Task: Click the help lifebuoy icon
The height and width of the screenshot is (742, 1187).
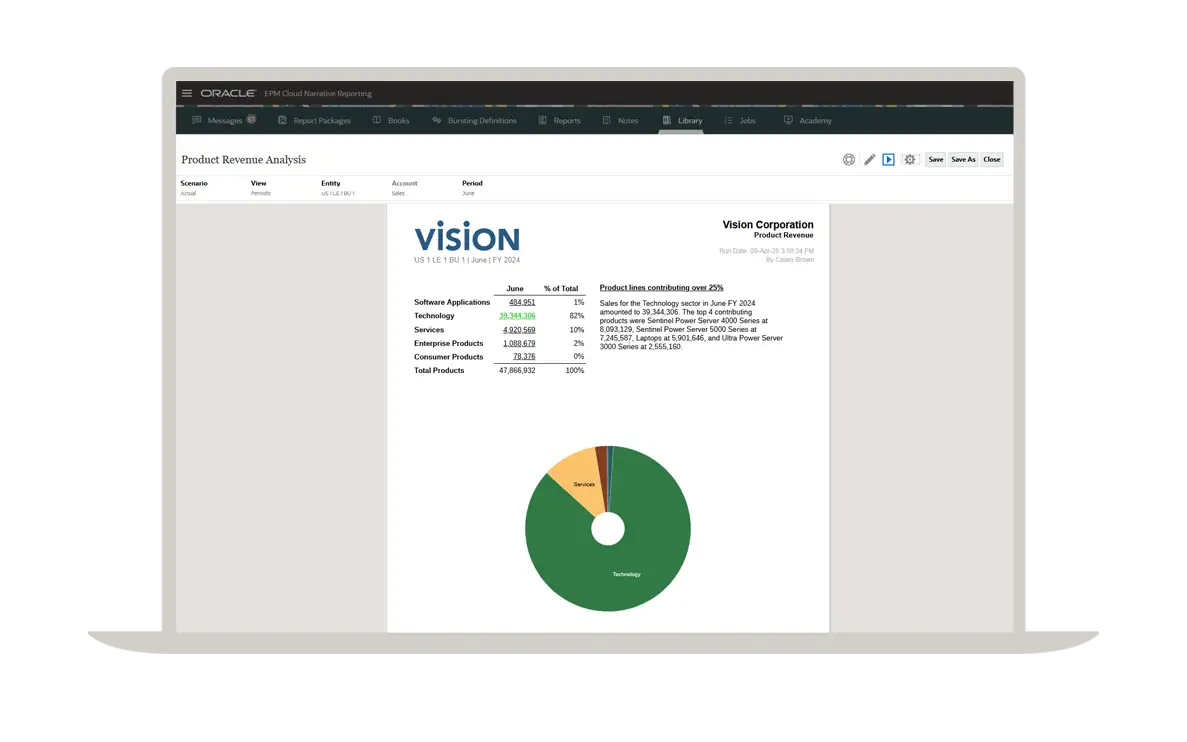Action: pos(849,160)
